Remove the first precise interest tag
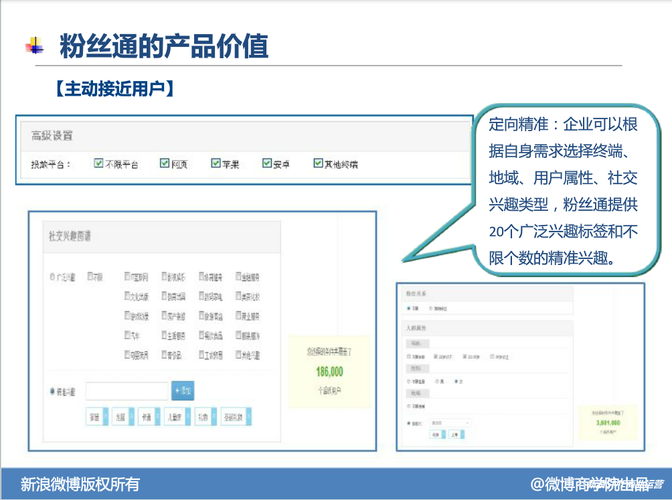 pyautogui.click(x=105, y=416)
